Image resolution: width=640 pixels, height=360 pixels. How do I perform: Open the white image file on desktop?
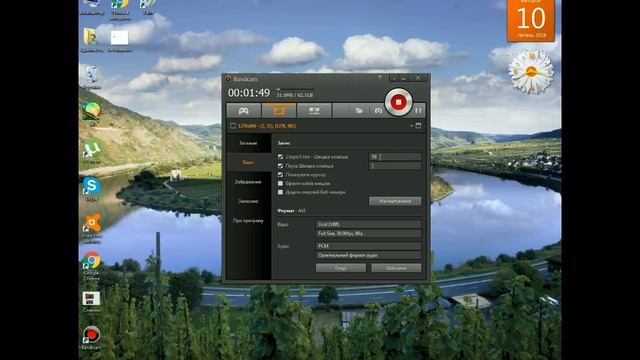point(120,40)
